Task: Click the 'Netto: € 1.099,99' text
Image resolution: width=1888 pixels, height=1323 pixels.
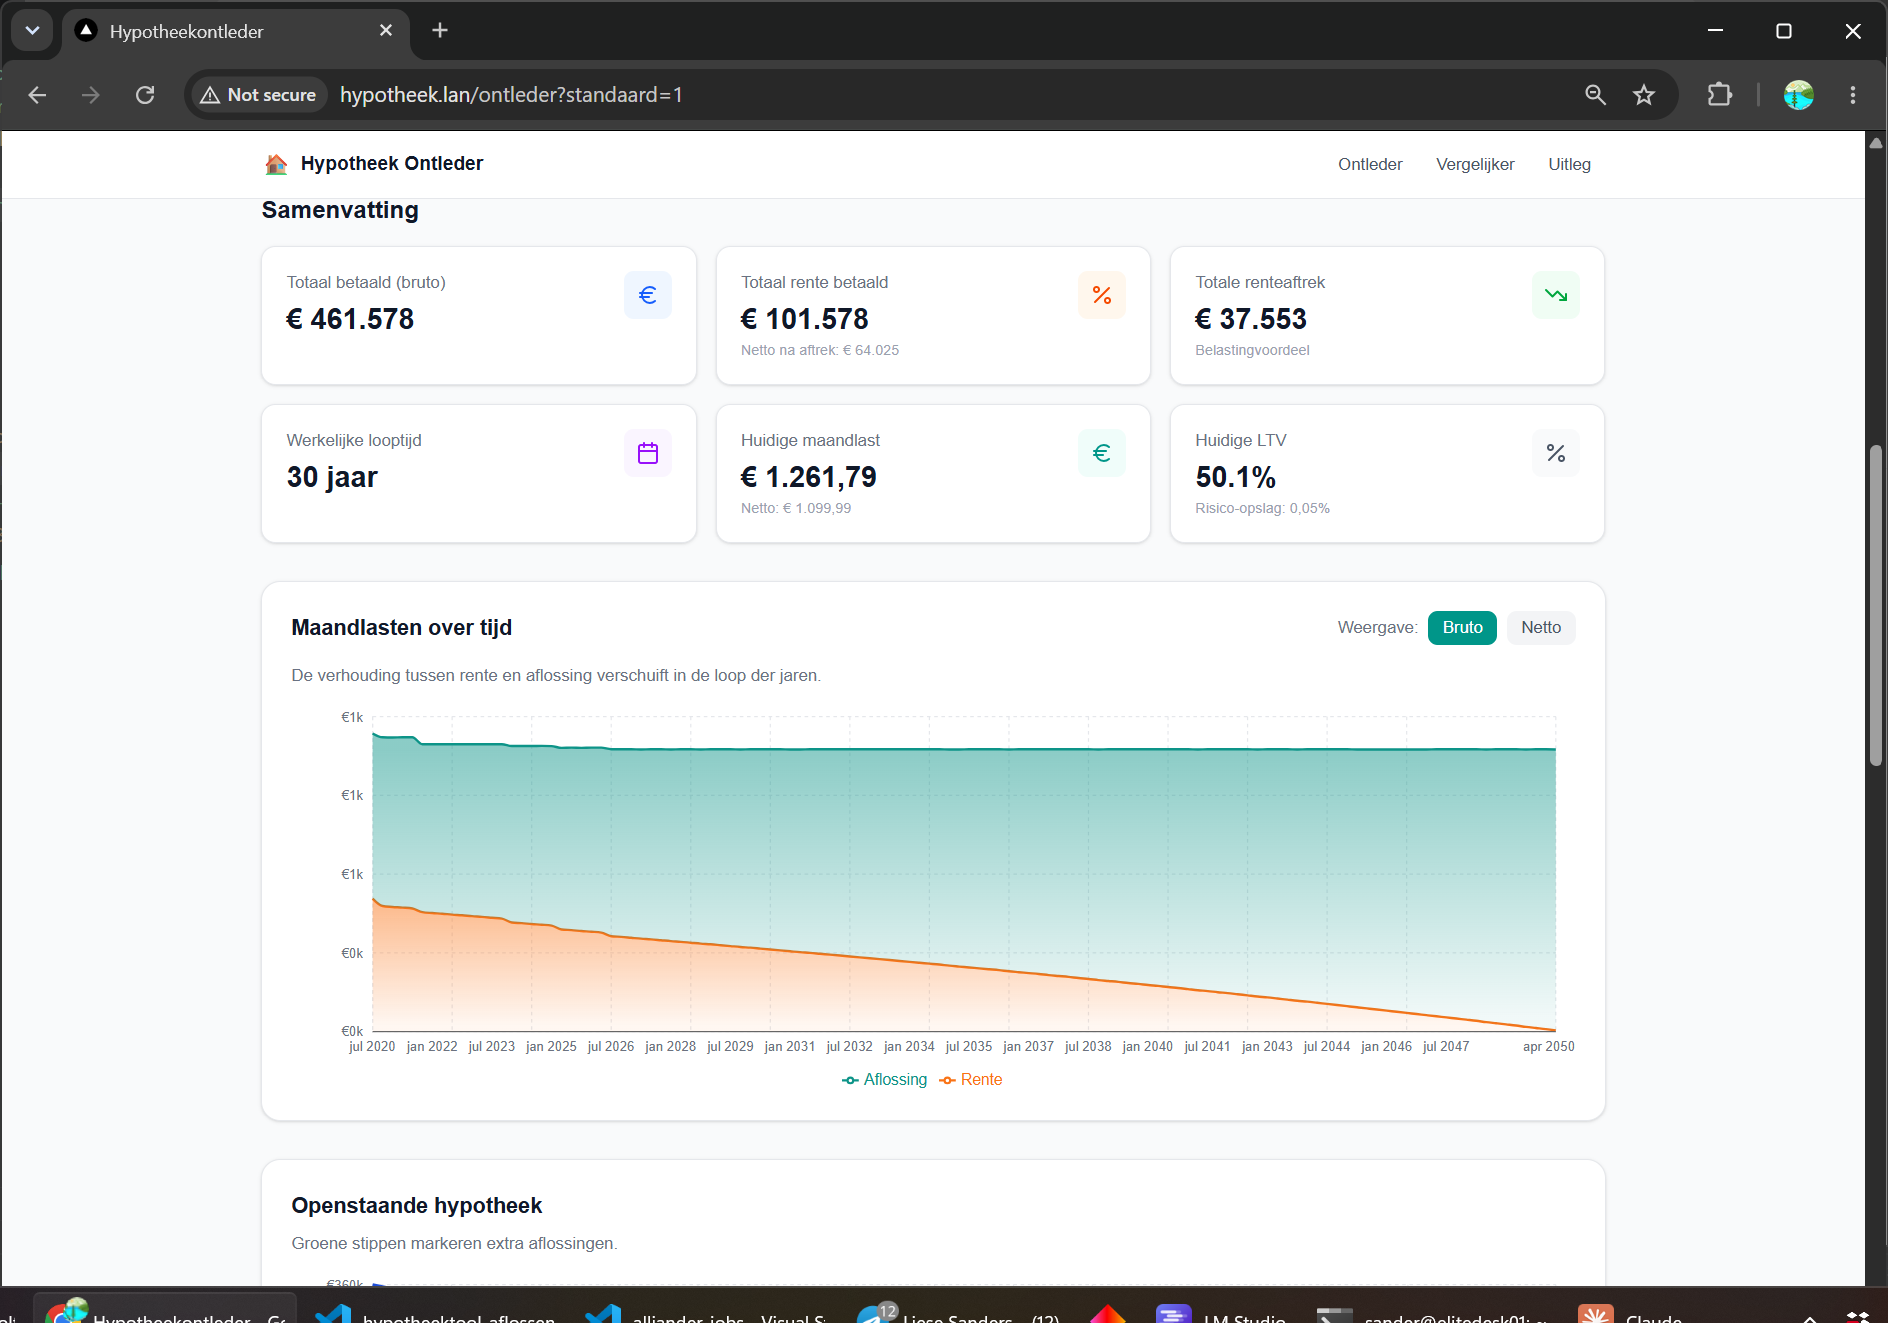Action: pos(796,508)
